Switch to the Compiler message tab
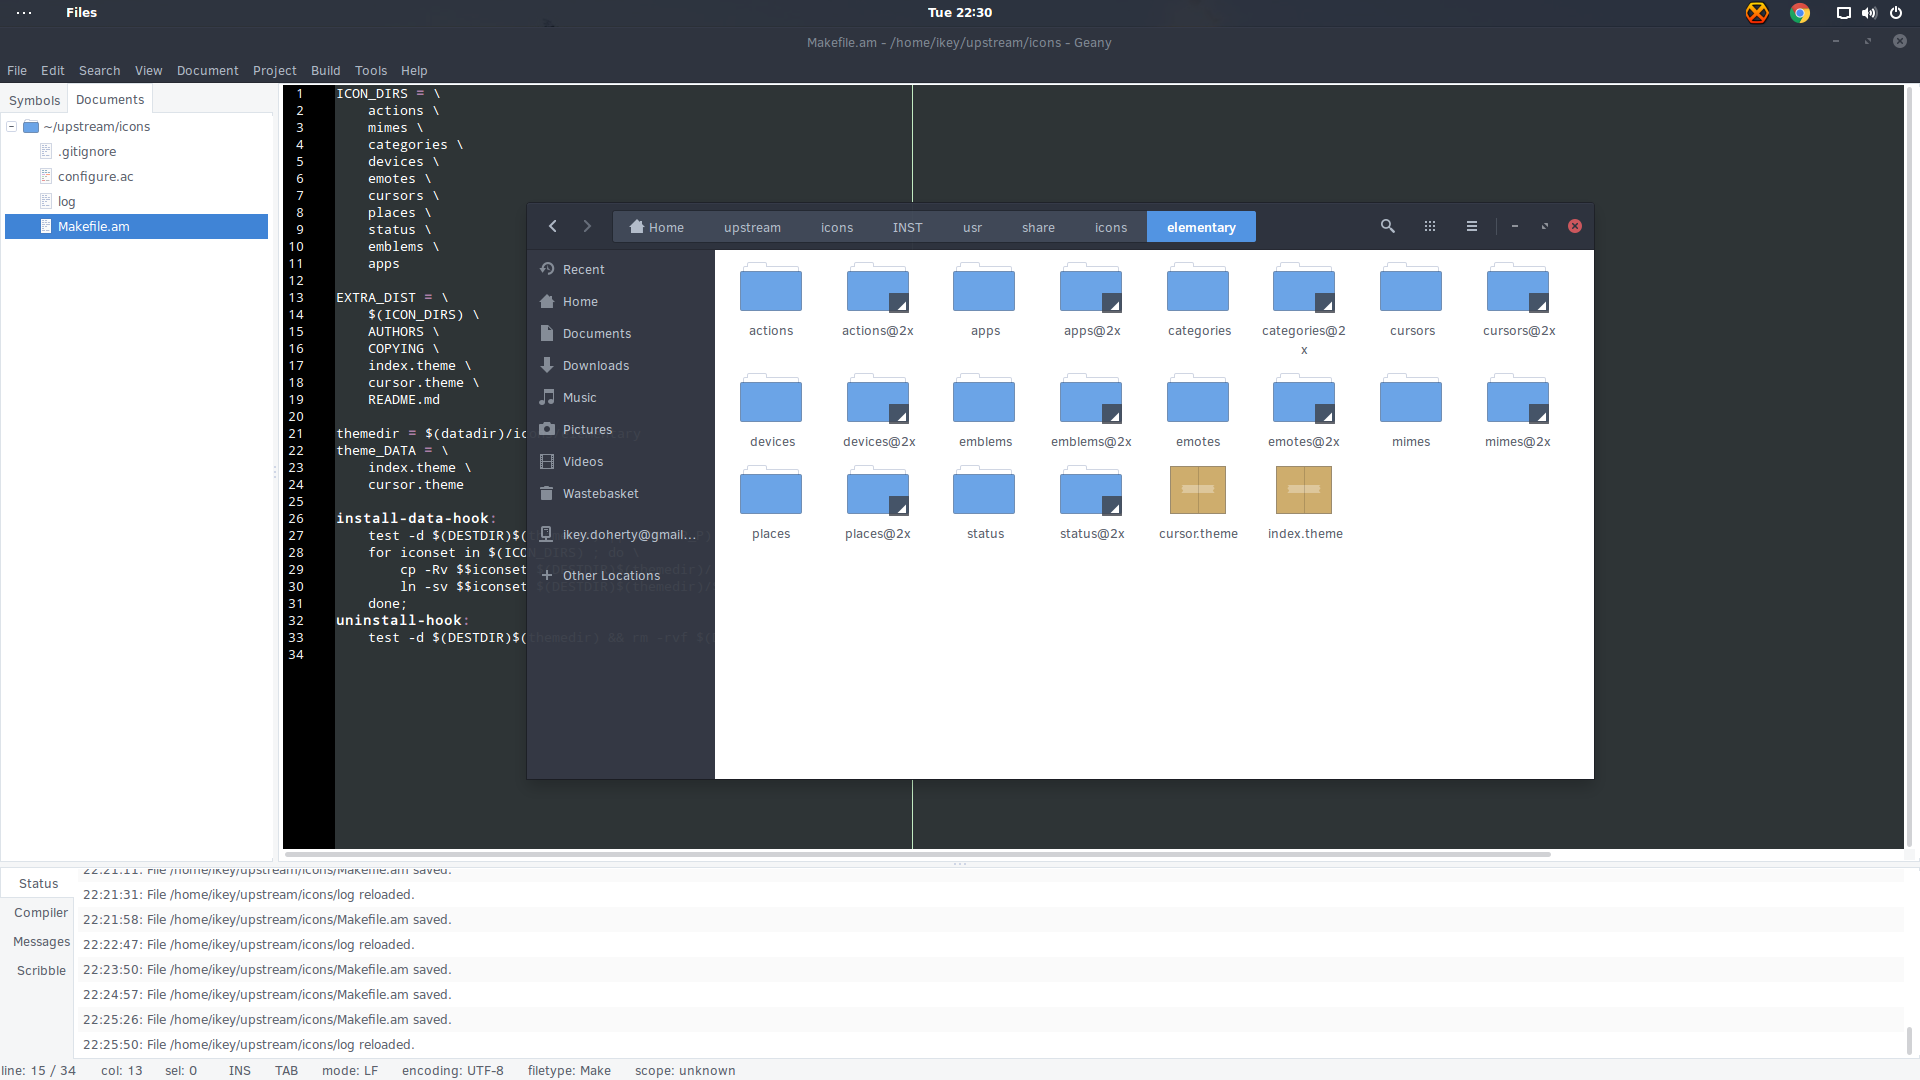 coord(40,913)
